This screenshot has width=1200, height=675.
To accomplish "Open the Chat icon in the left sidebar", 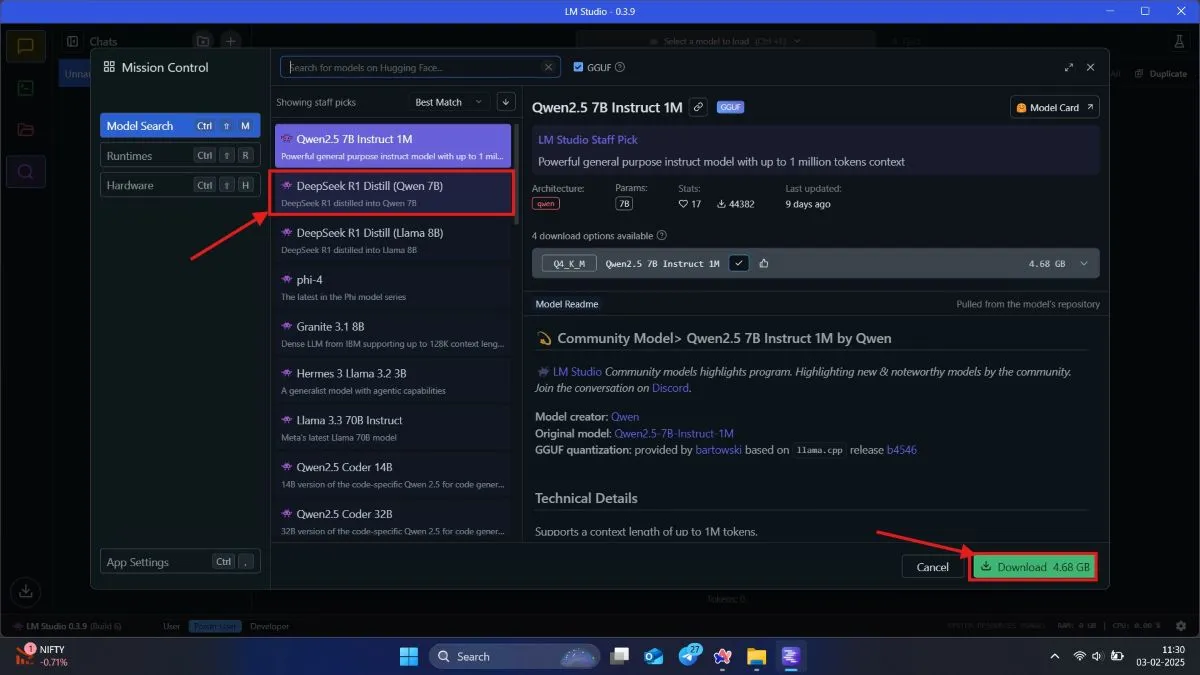I will pyautogui.click(x=26, y=46).
